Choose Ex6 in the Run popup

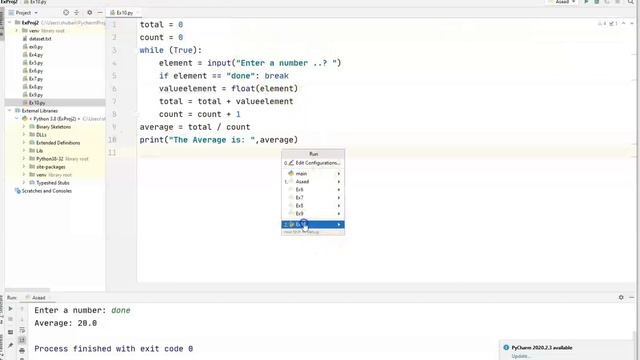(313, 190)
